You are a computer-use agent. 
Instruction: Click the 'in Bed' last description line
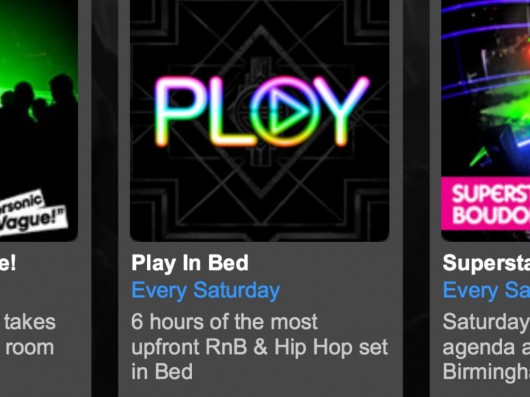click(x=162, y=371)
